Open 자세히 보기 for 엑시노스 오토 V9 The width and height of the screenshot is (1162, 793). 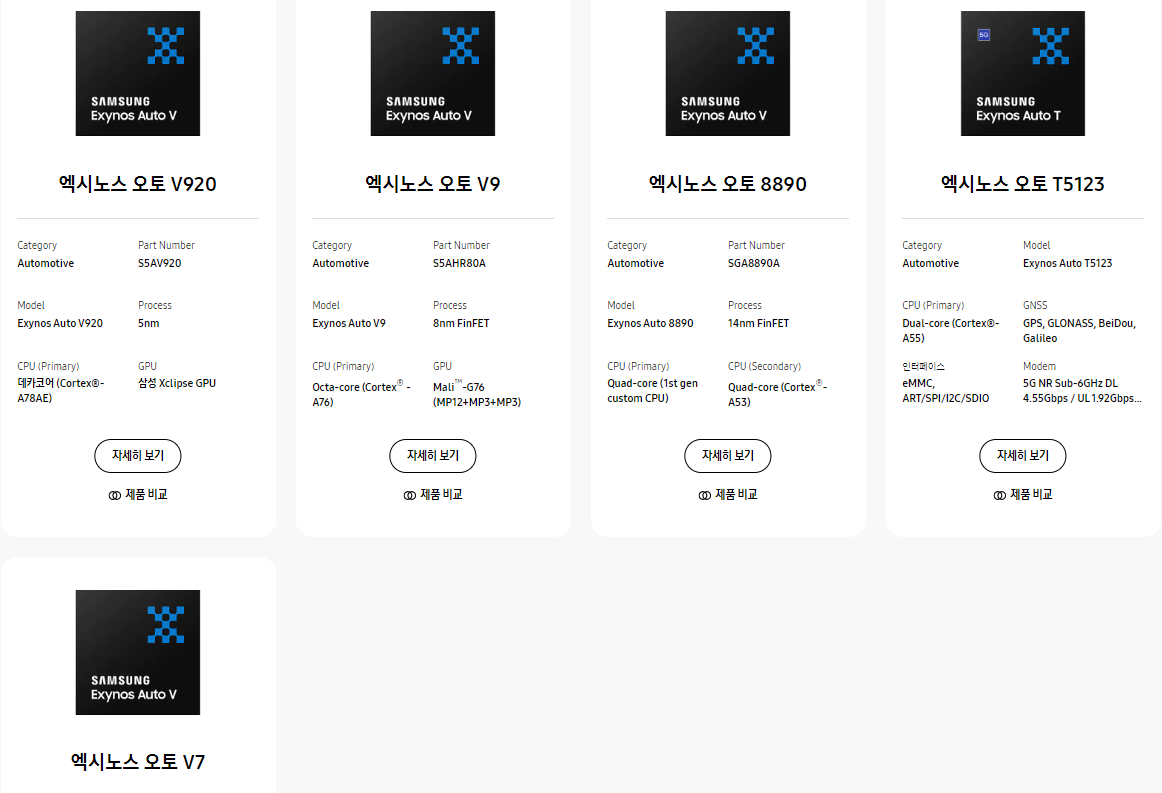433,456
